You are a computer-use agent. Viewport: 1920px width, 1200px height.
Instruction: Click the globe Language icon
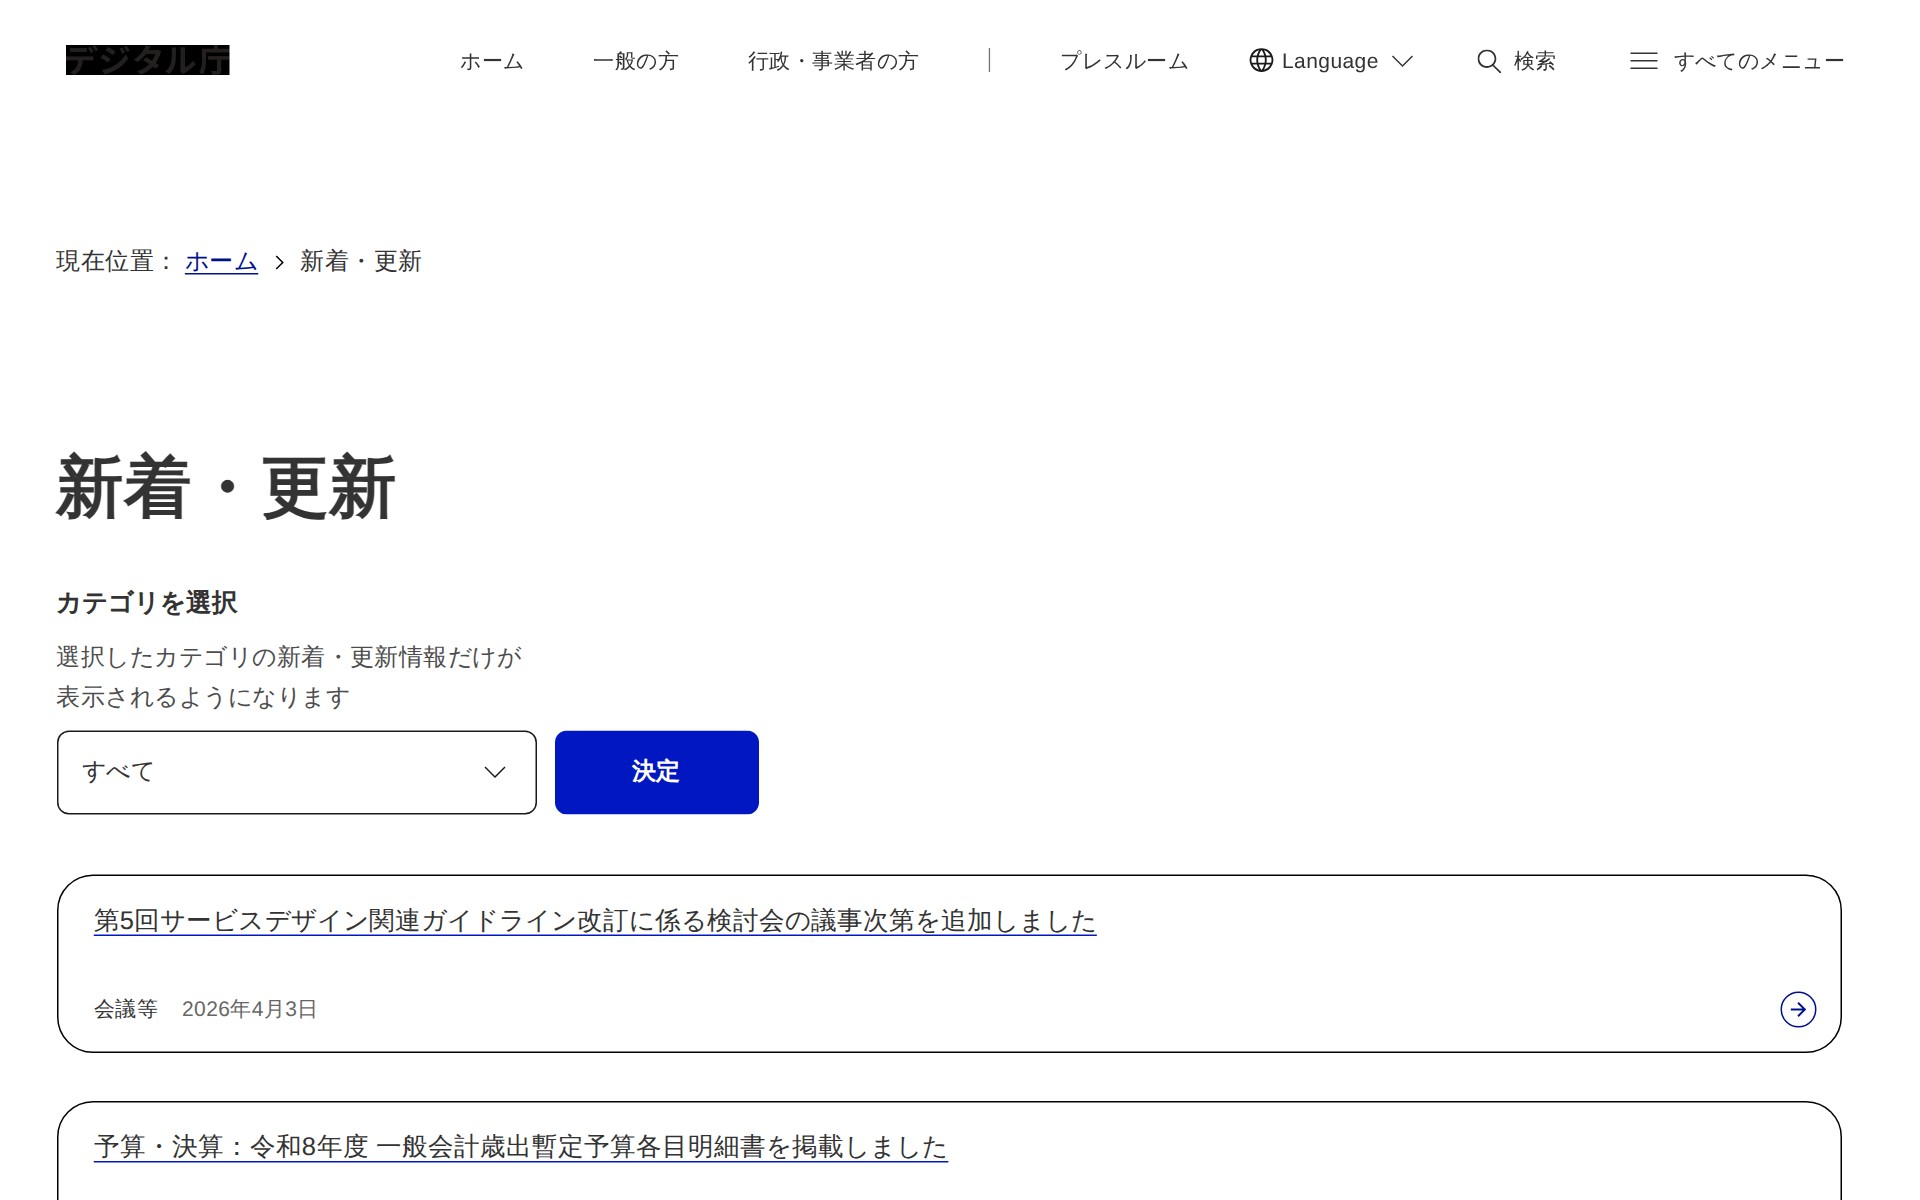(1261, 61)
